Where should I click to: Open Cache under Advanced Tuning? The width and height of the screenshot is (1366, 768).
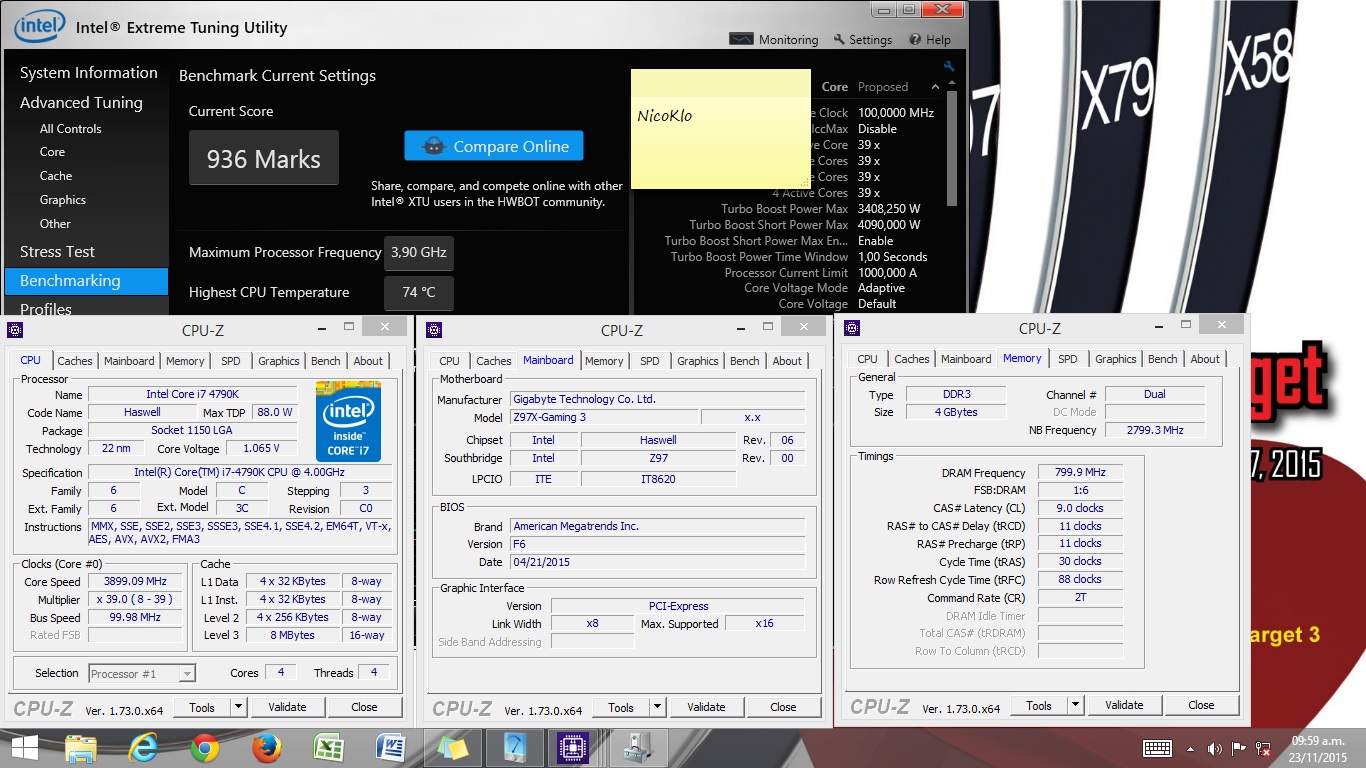point(56,176)
